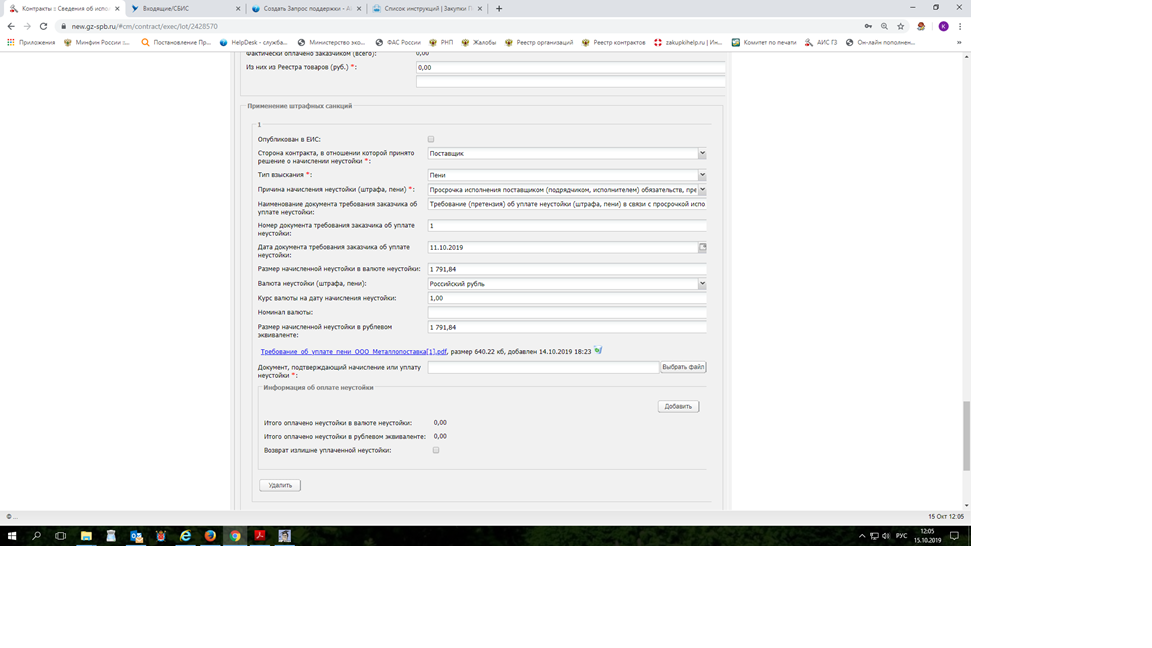
Task: Open the Приложения apps shortcut
Action: [x=32, y=43]
